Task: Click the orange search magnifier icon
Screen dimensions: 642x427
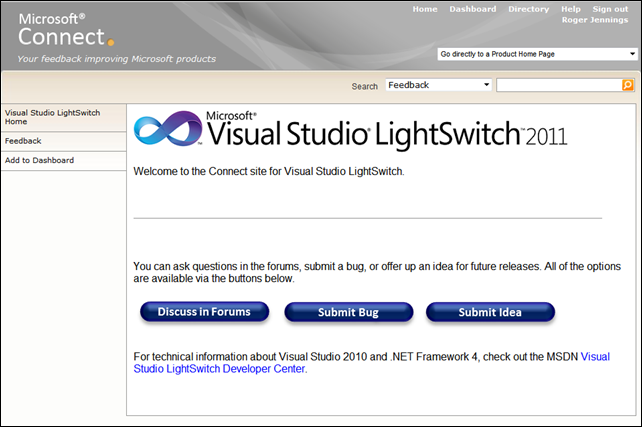Action: (x=627, y=85)
